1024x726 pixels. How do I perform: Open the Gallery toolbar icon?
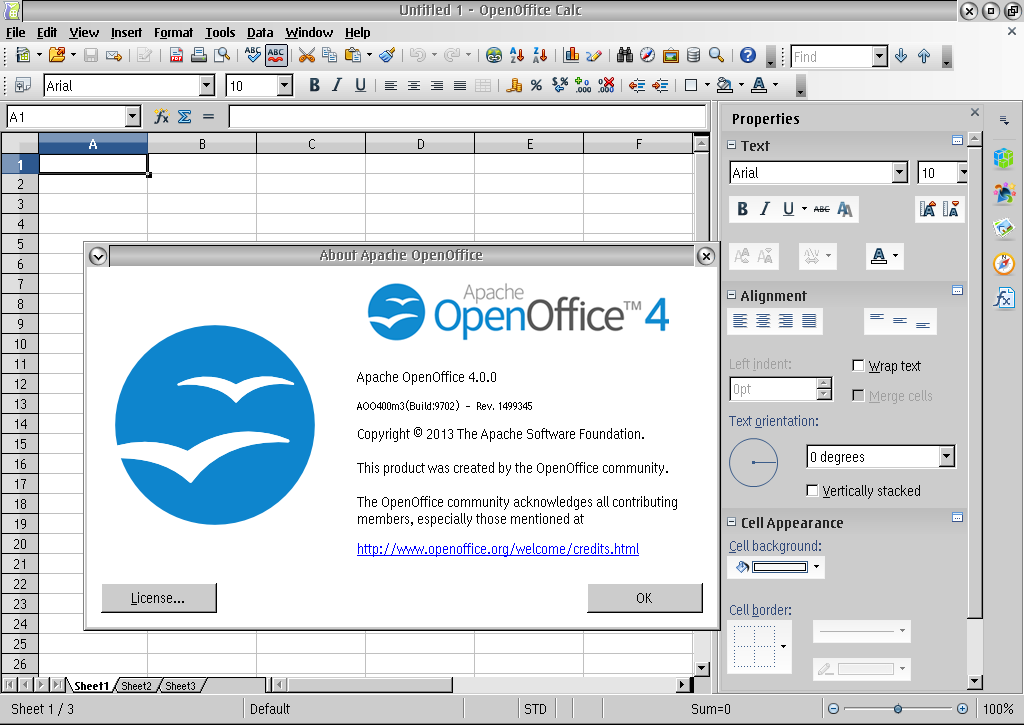click(671, 57)
